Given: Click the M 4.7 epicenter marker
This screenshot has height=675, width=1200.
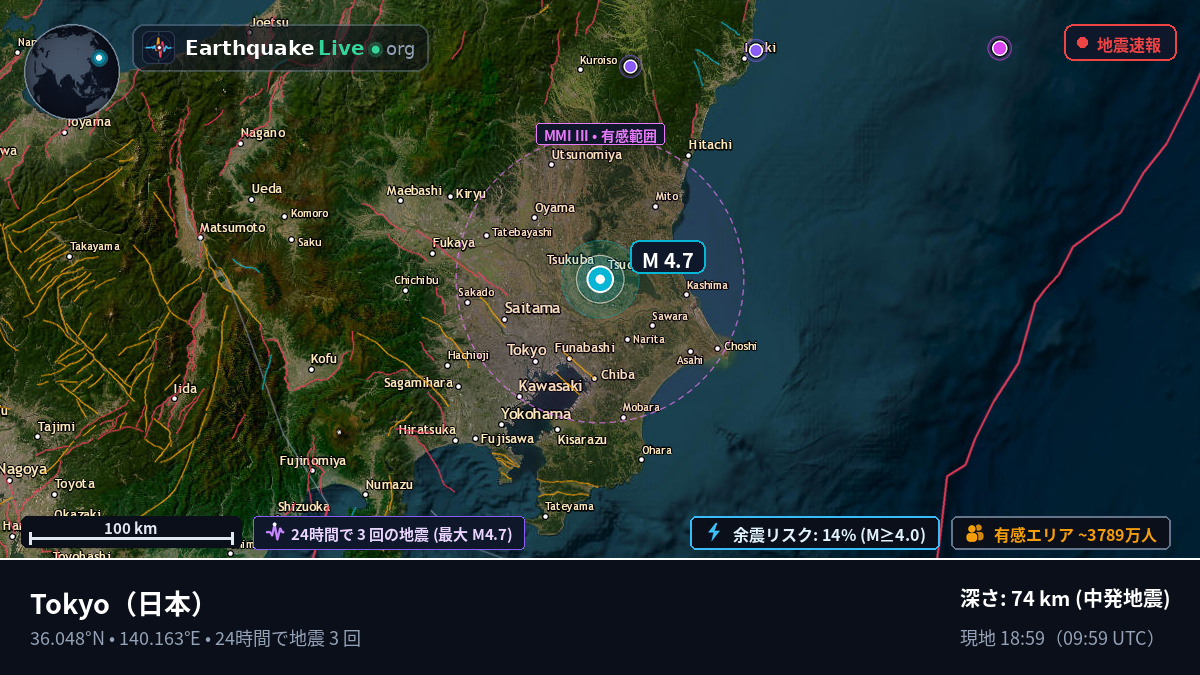Looking at the screenshot, I should tap(600, 280).
